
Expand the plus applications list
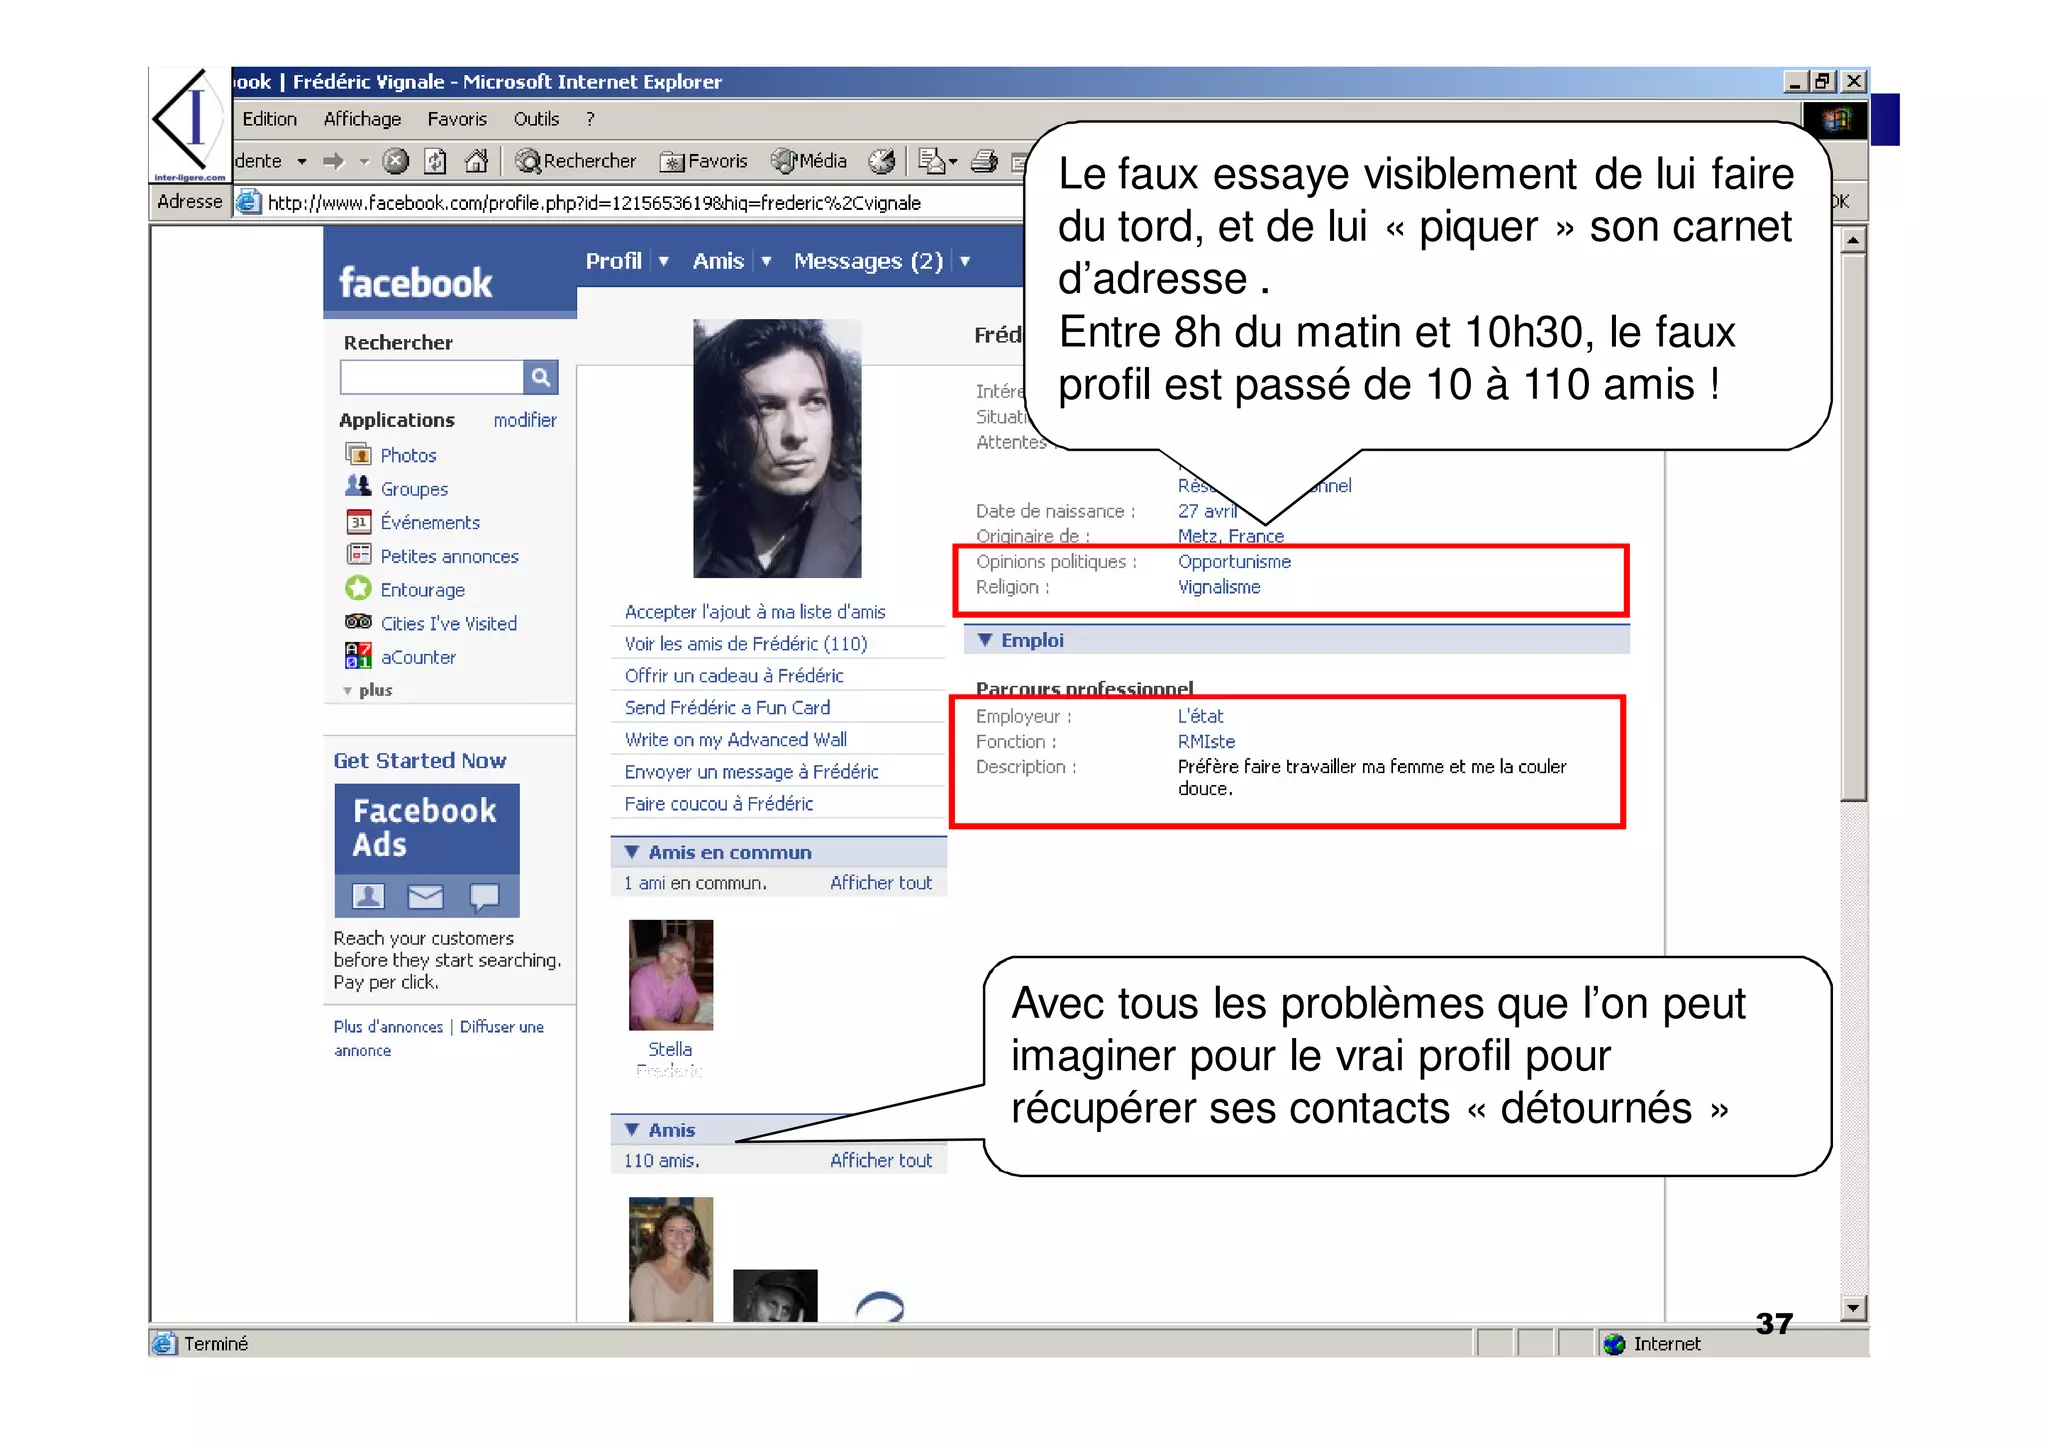(x=368, y=690)
